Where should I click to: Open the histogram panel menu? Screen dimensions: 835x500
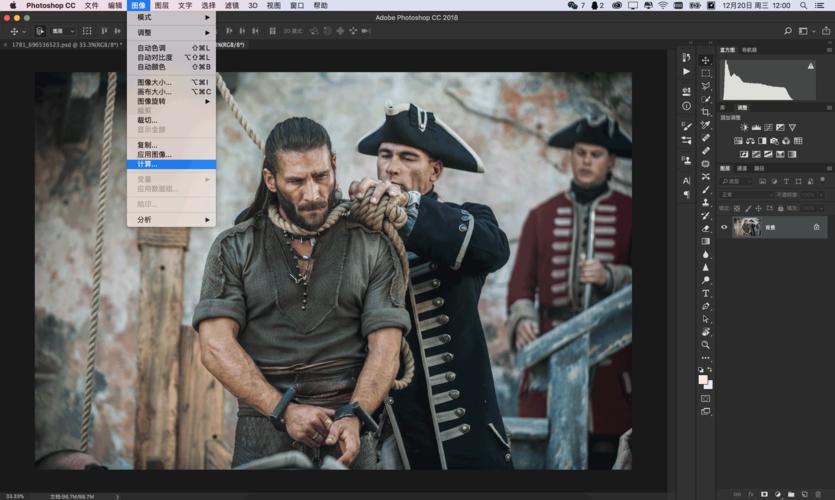[x=829, y=50]
